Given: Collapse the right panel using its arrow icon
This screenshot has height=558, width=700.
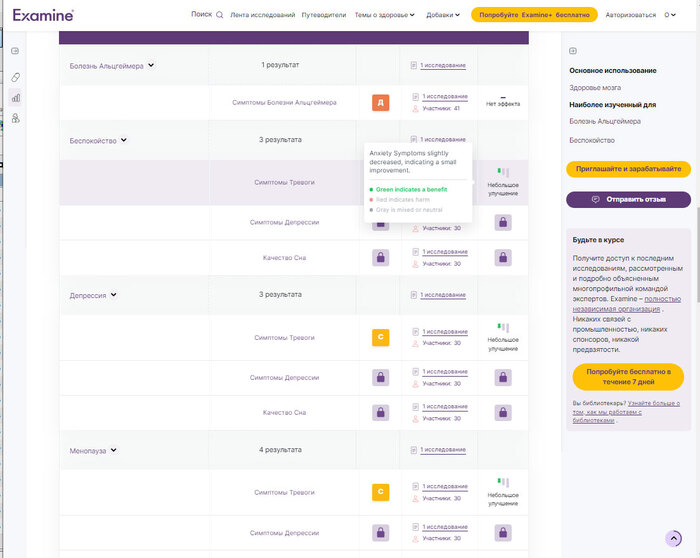Looking at the screenshot, I should point(573,51).
